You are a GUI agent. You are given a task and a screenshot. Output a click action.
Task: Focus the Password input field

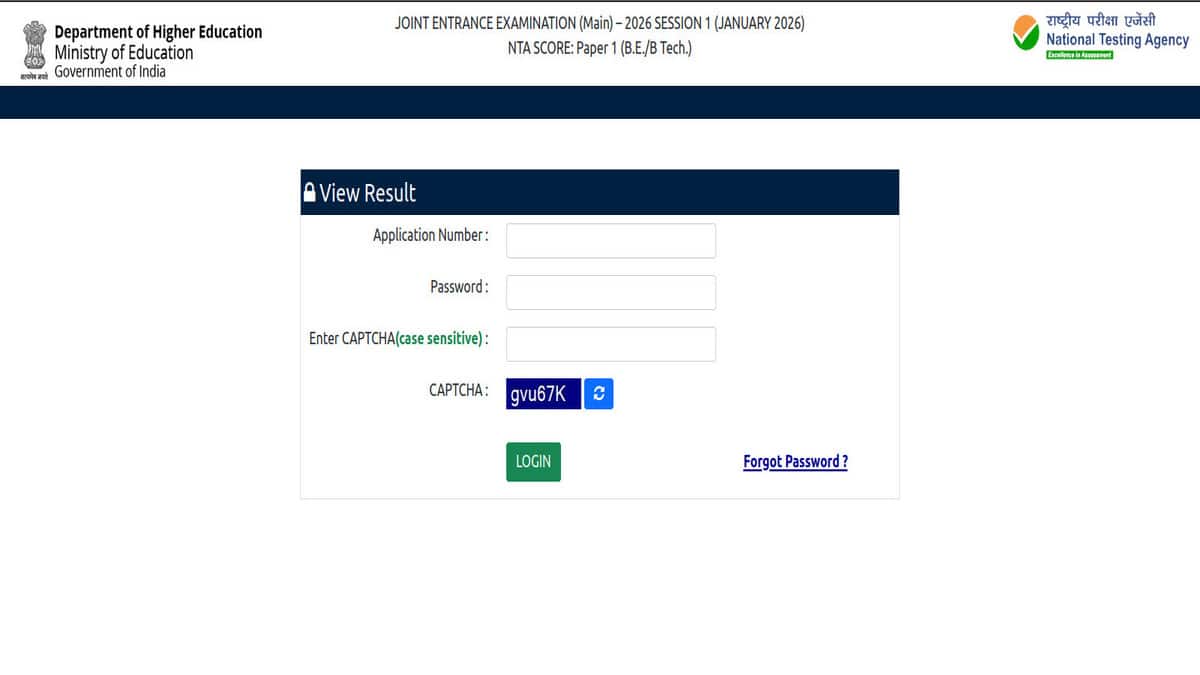(x=611, y=292)
